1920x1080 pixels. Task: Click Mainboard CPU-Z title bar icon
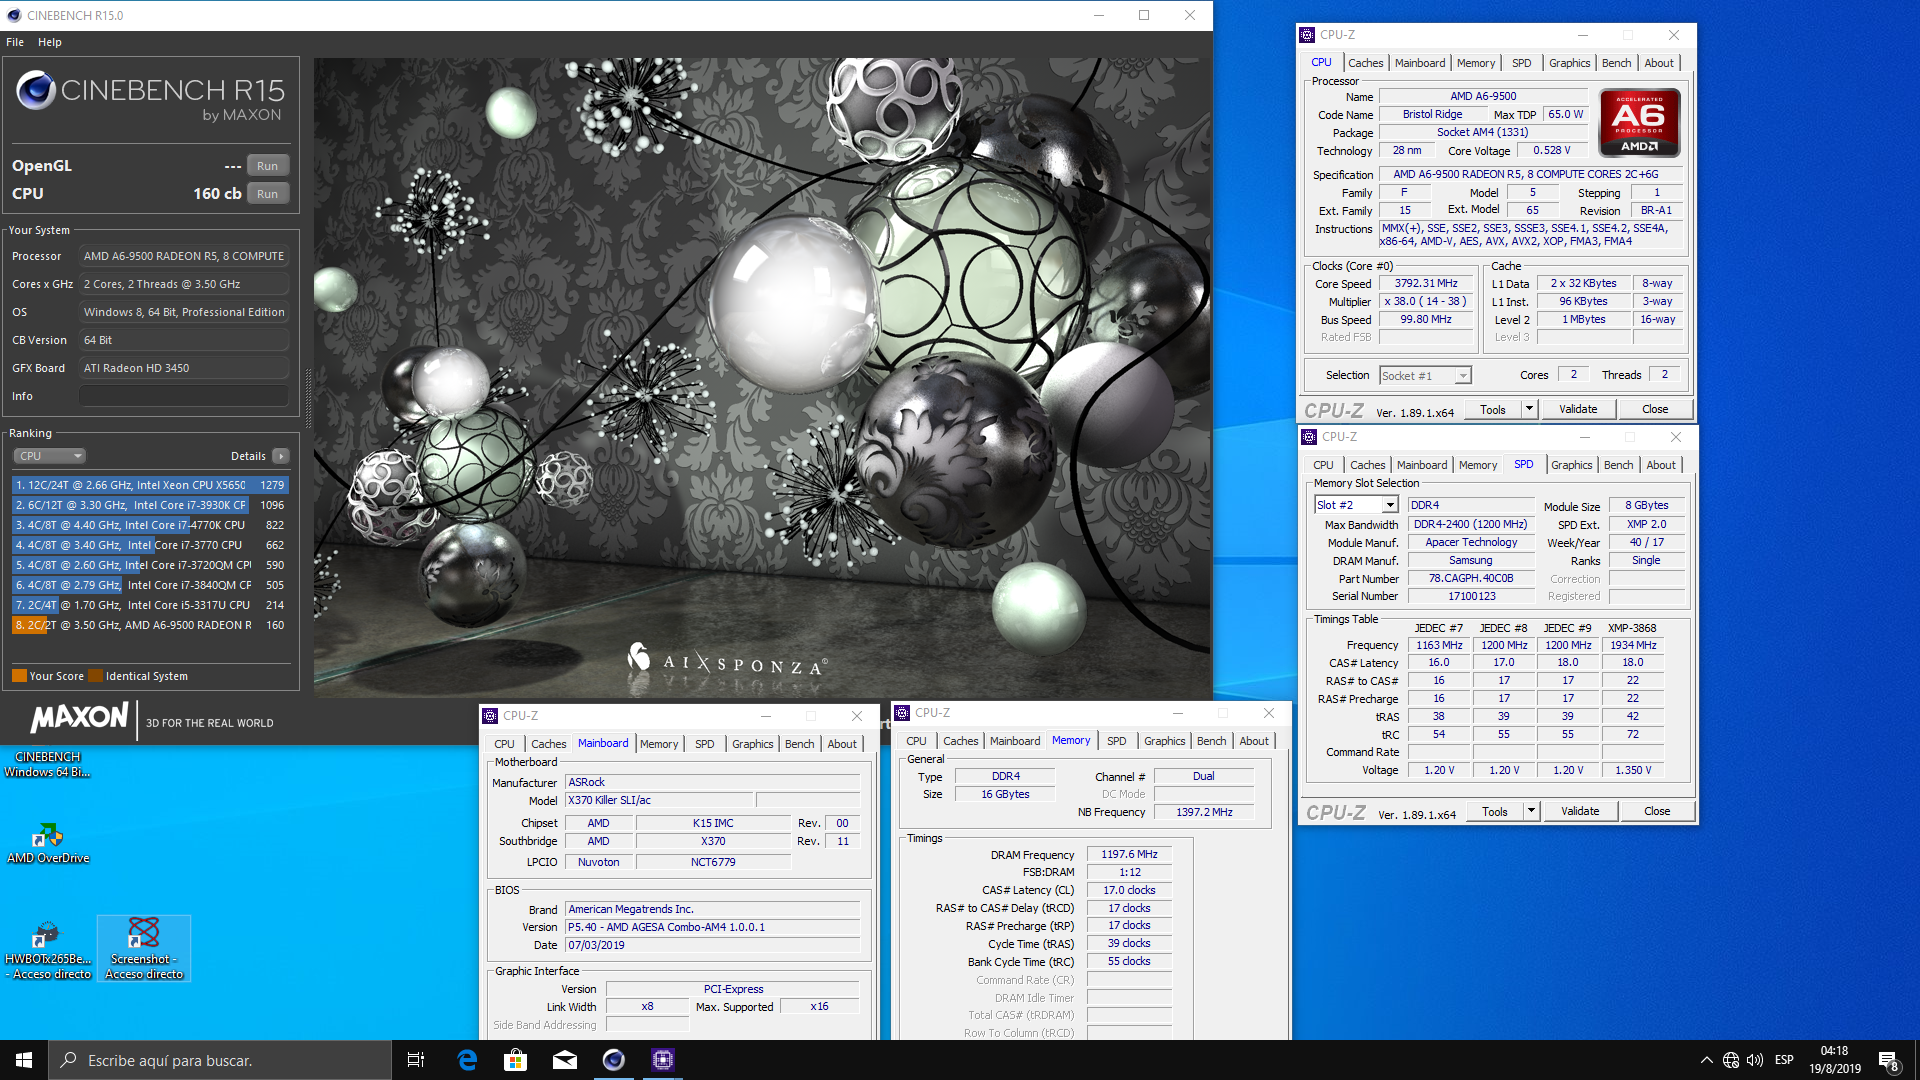click(x=490, y=716)
